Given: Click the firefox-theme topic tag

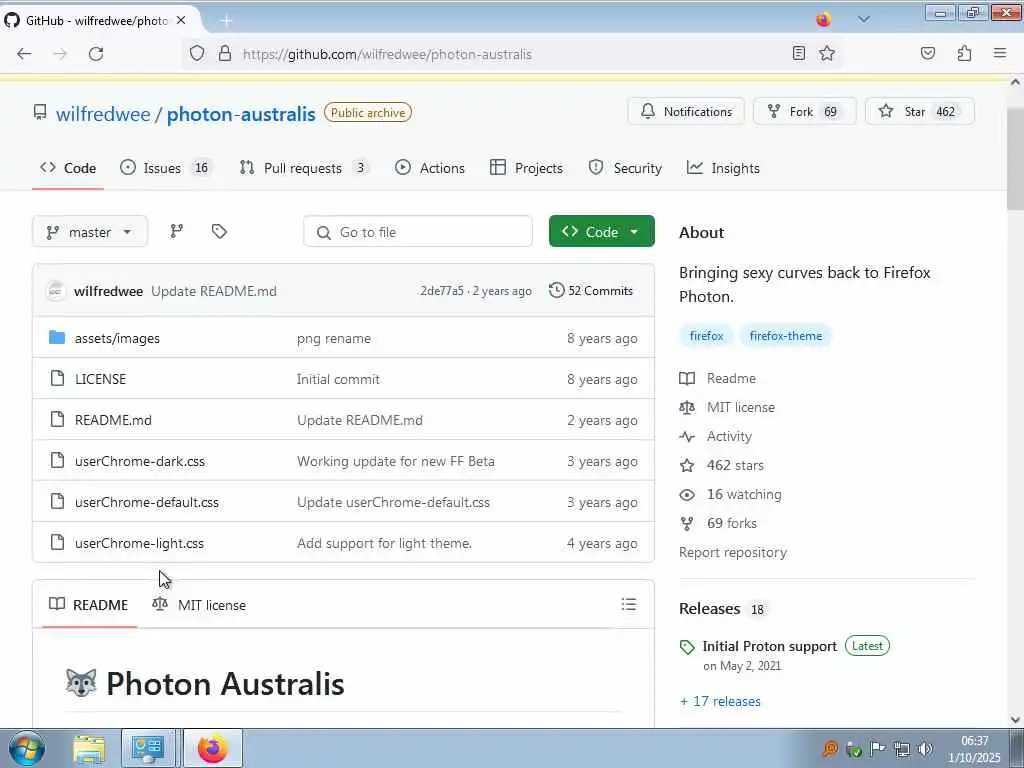Looking at the screenshot, I should (x=786, y=336).
